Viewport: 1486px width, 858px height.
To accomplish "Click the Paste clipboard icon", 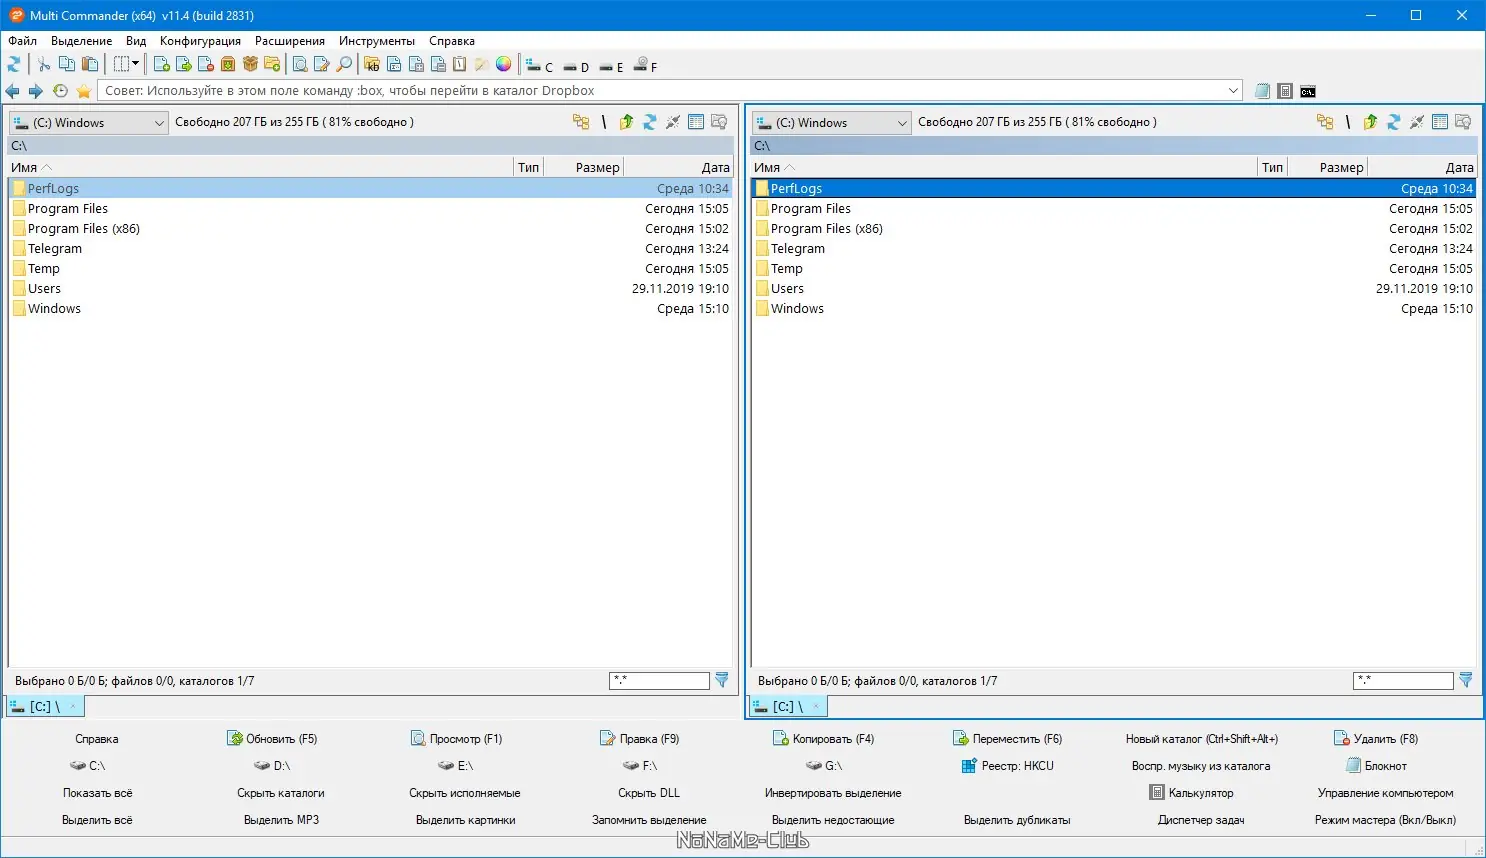I will tap(90, 65).
